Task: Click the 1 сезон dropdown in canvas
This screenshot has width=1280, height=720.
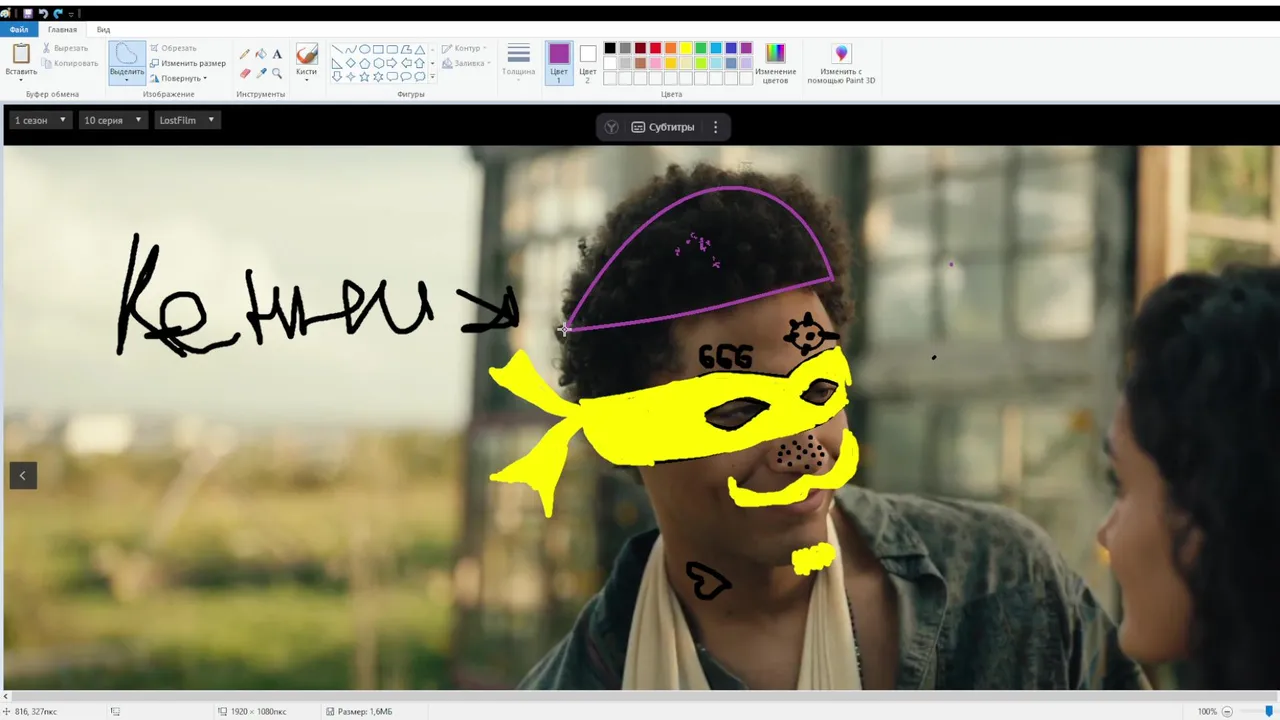Action: [40, 120]
